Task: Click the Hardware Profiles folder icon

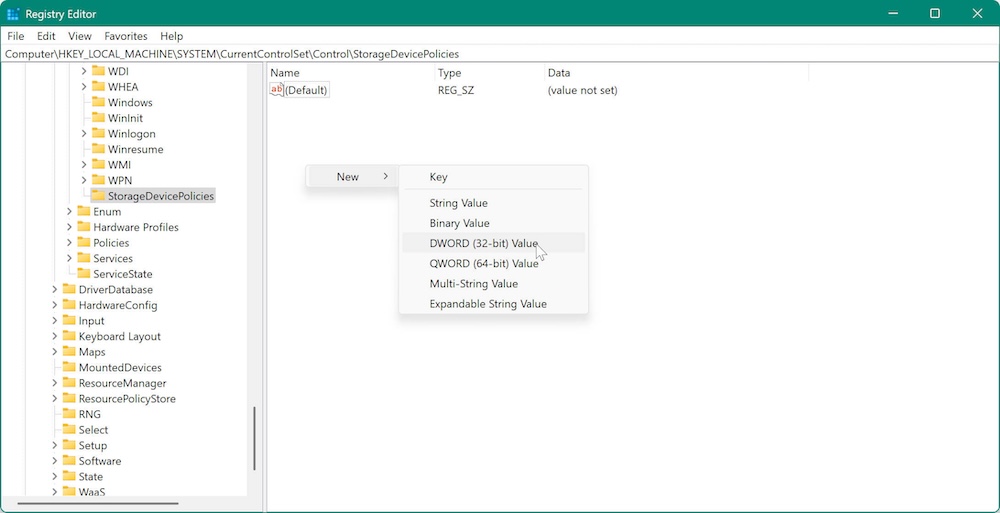Action: tap(84, 227)
